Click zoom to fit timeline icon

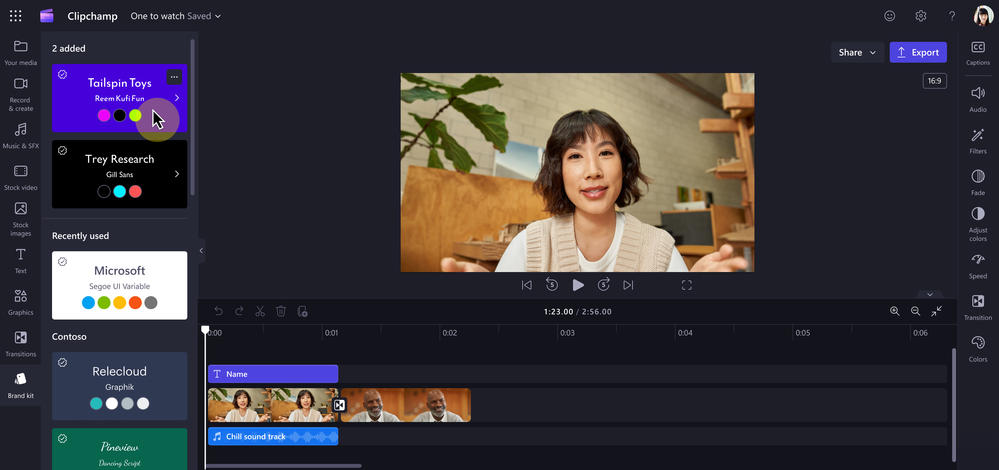pos(937,311)
